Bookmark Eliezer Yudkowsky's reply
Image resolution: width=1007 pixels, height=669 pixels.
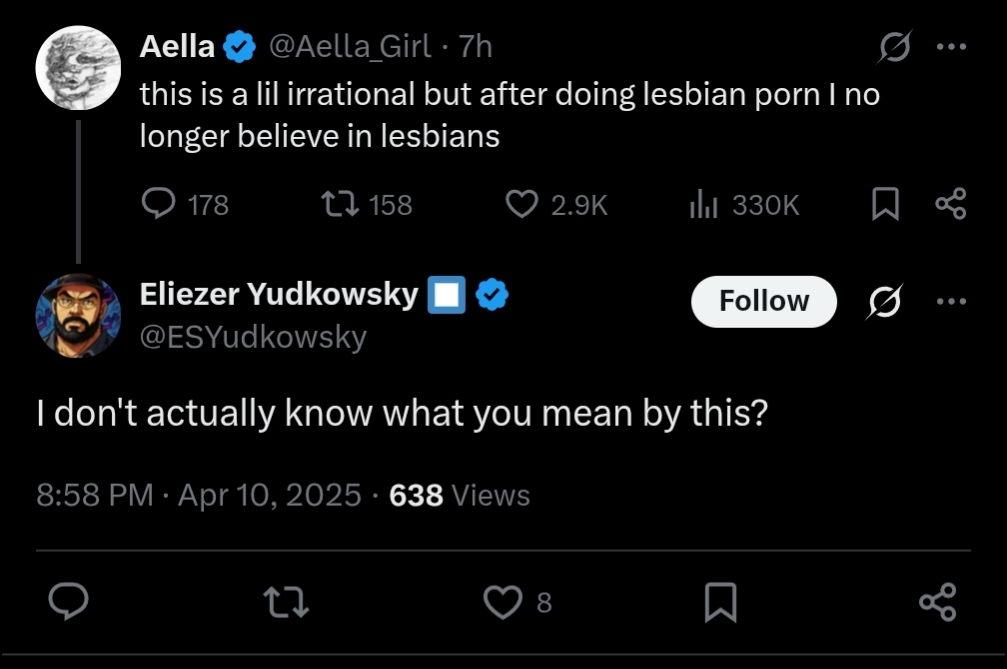tap(721, 601)
